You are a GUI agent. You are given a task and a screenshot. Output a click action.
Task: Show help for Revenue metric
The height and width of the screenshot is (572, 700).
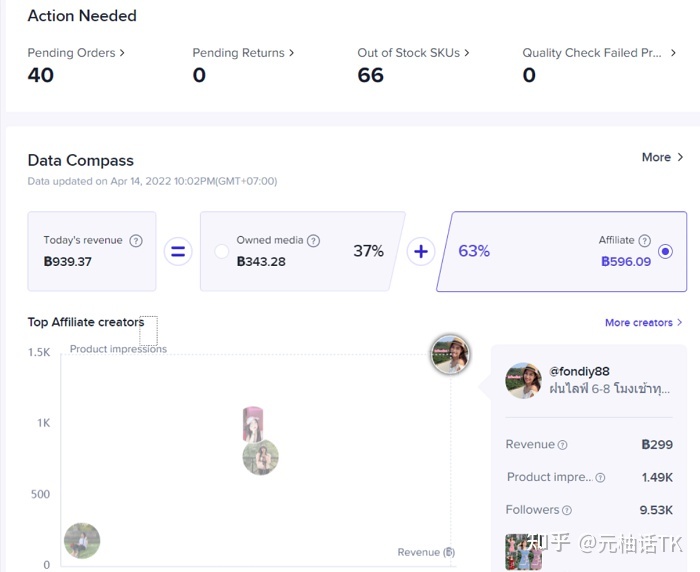562,445
